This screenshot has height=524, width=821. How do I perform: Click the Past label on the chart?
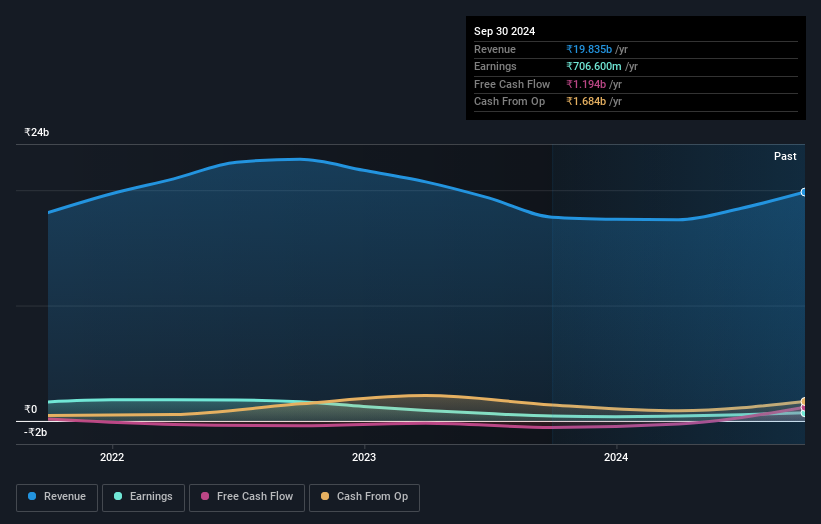coord(785,156)
